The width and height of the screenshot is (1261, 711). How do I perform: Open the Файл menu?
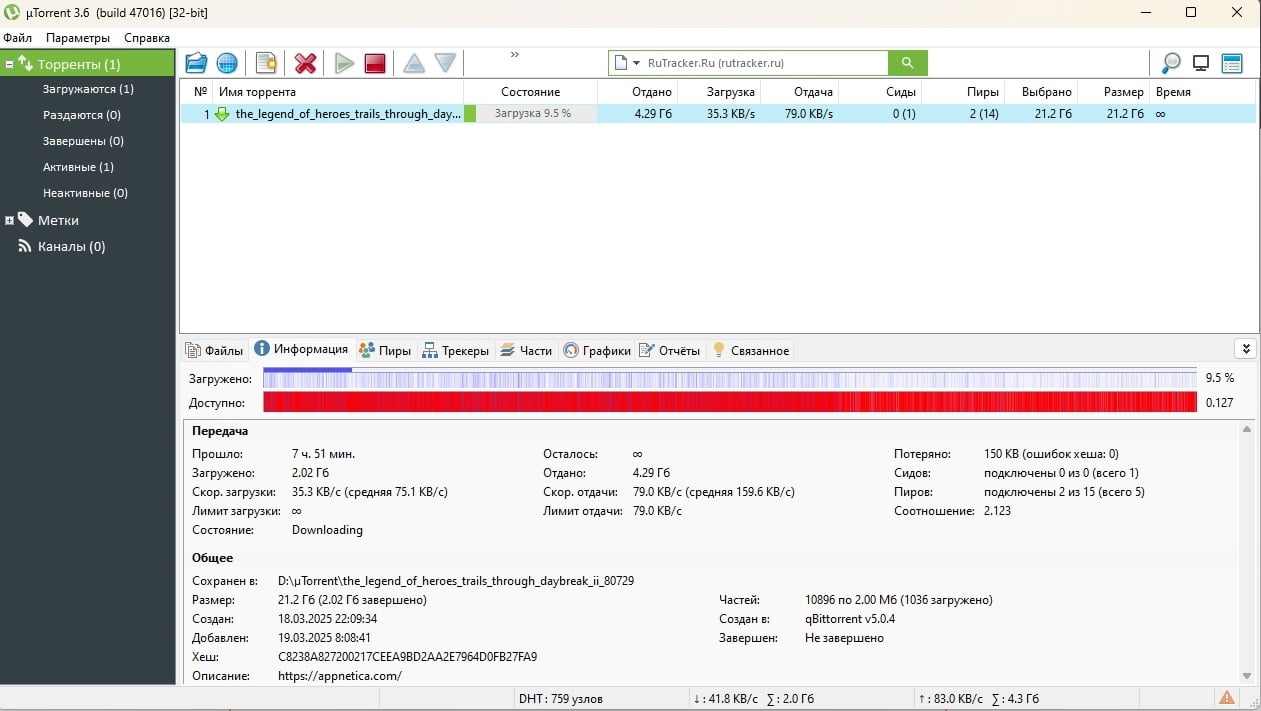click(x=17, y=38)
